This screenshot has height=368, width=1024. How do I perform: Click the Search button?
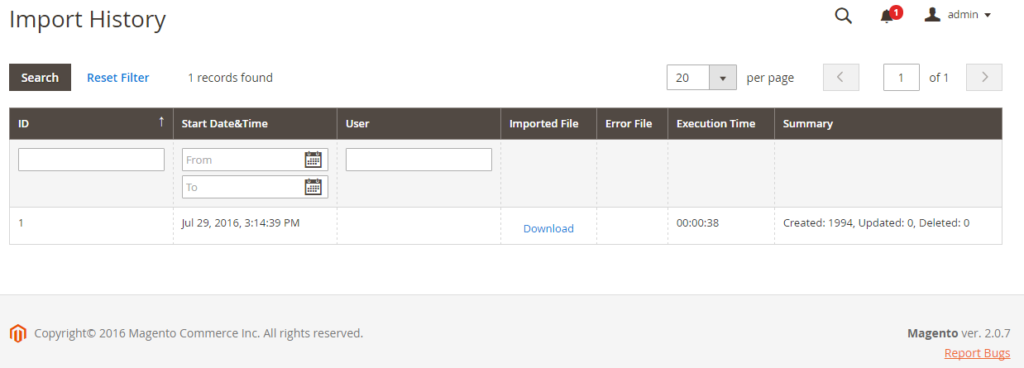tap(40, 78)
